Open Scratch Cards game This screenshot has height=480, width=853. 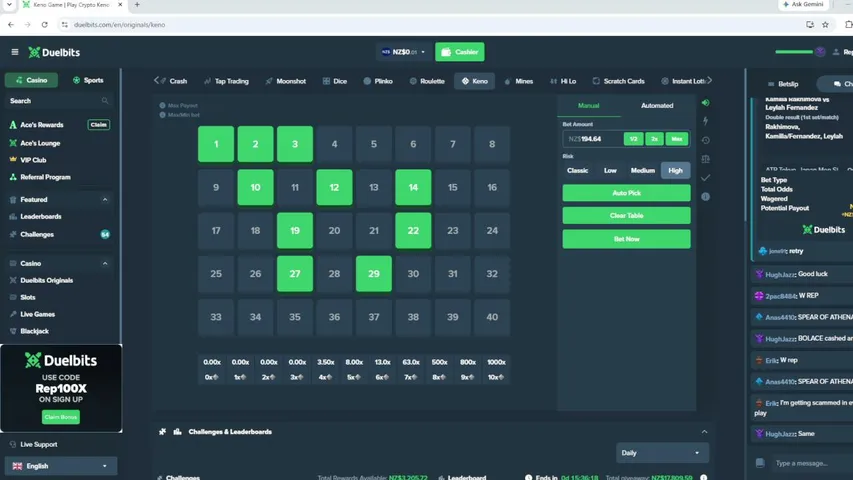pyautogui.click(x=619, y=81)
